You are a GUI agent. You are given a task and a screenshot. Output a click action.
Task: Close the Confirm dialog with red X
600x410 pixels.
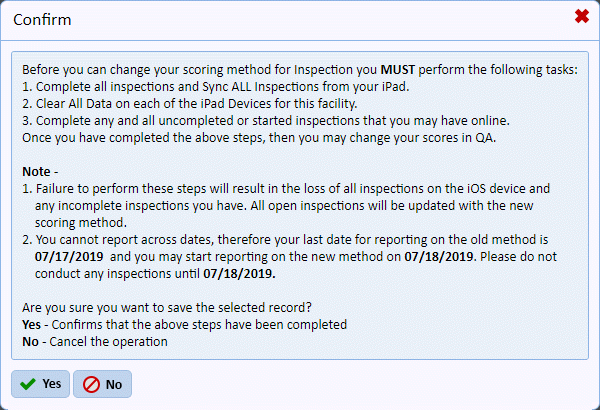[582, 16]
